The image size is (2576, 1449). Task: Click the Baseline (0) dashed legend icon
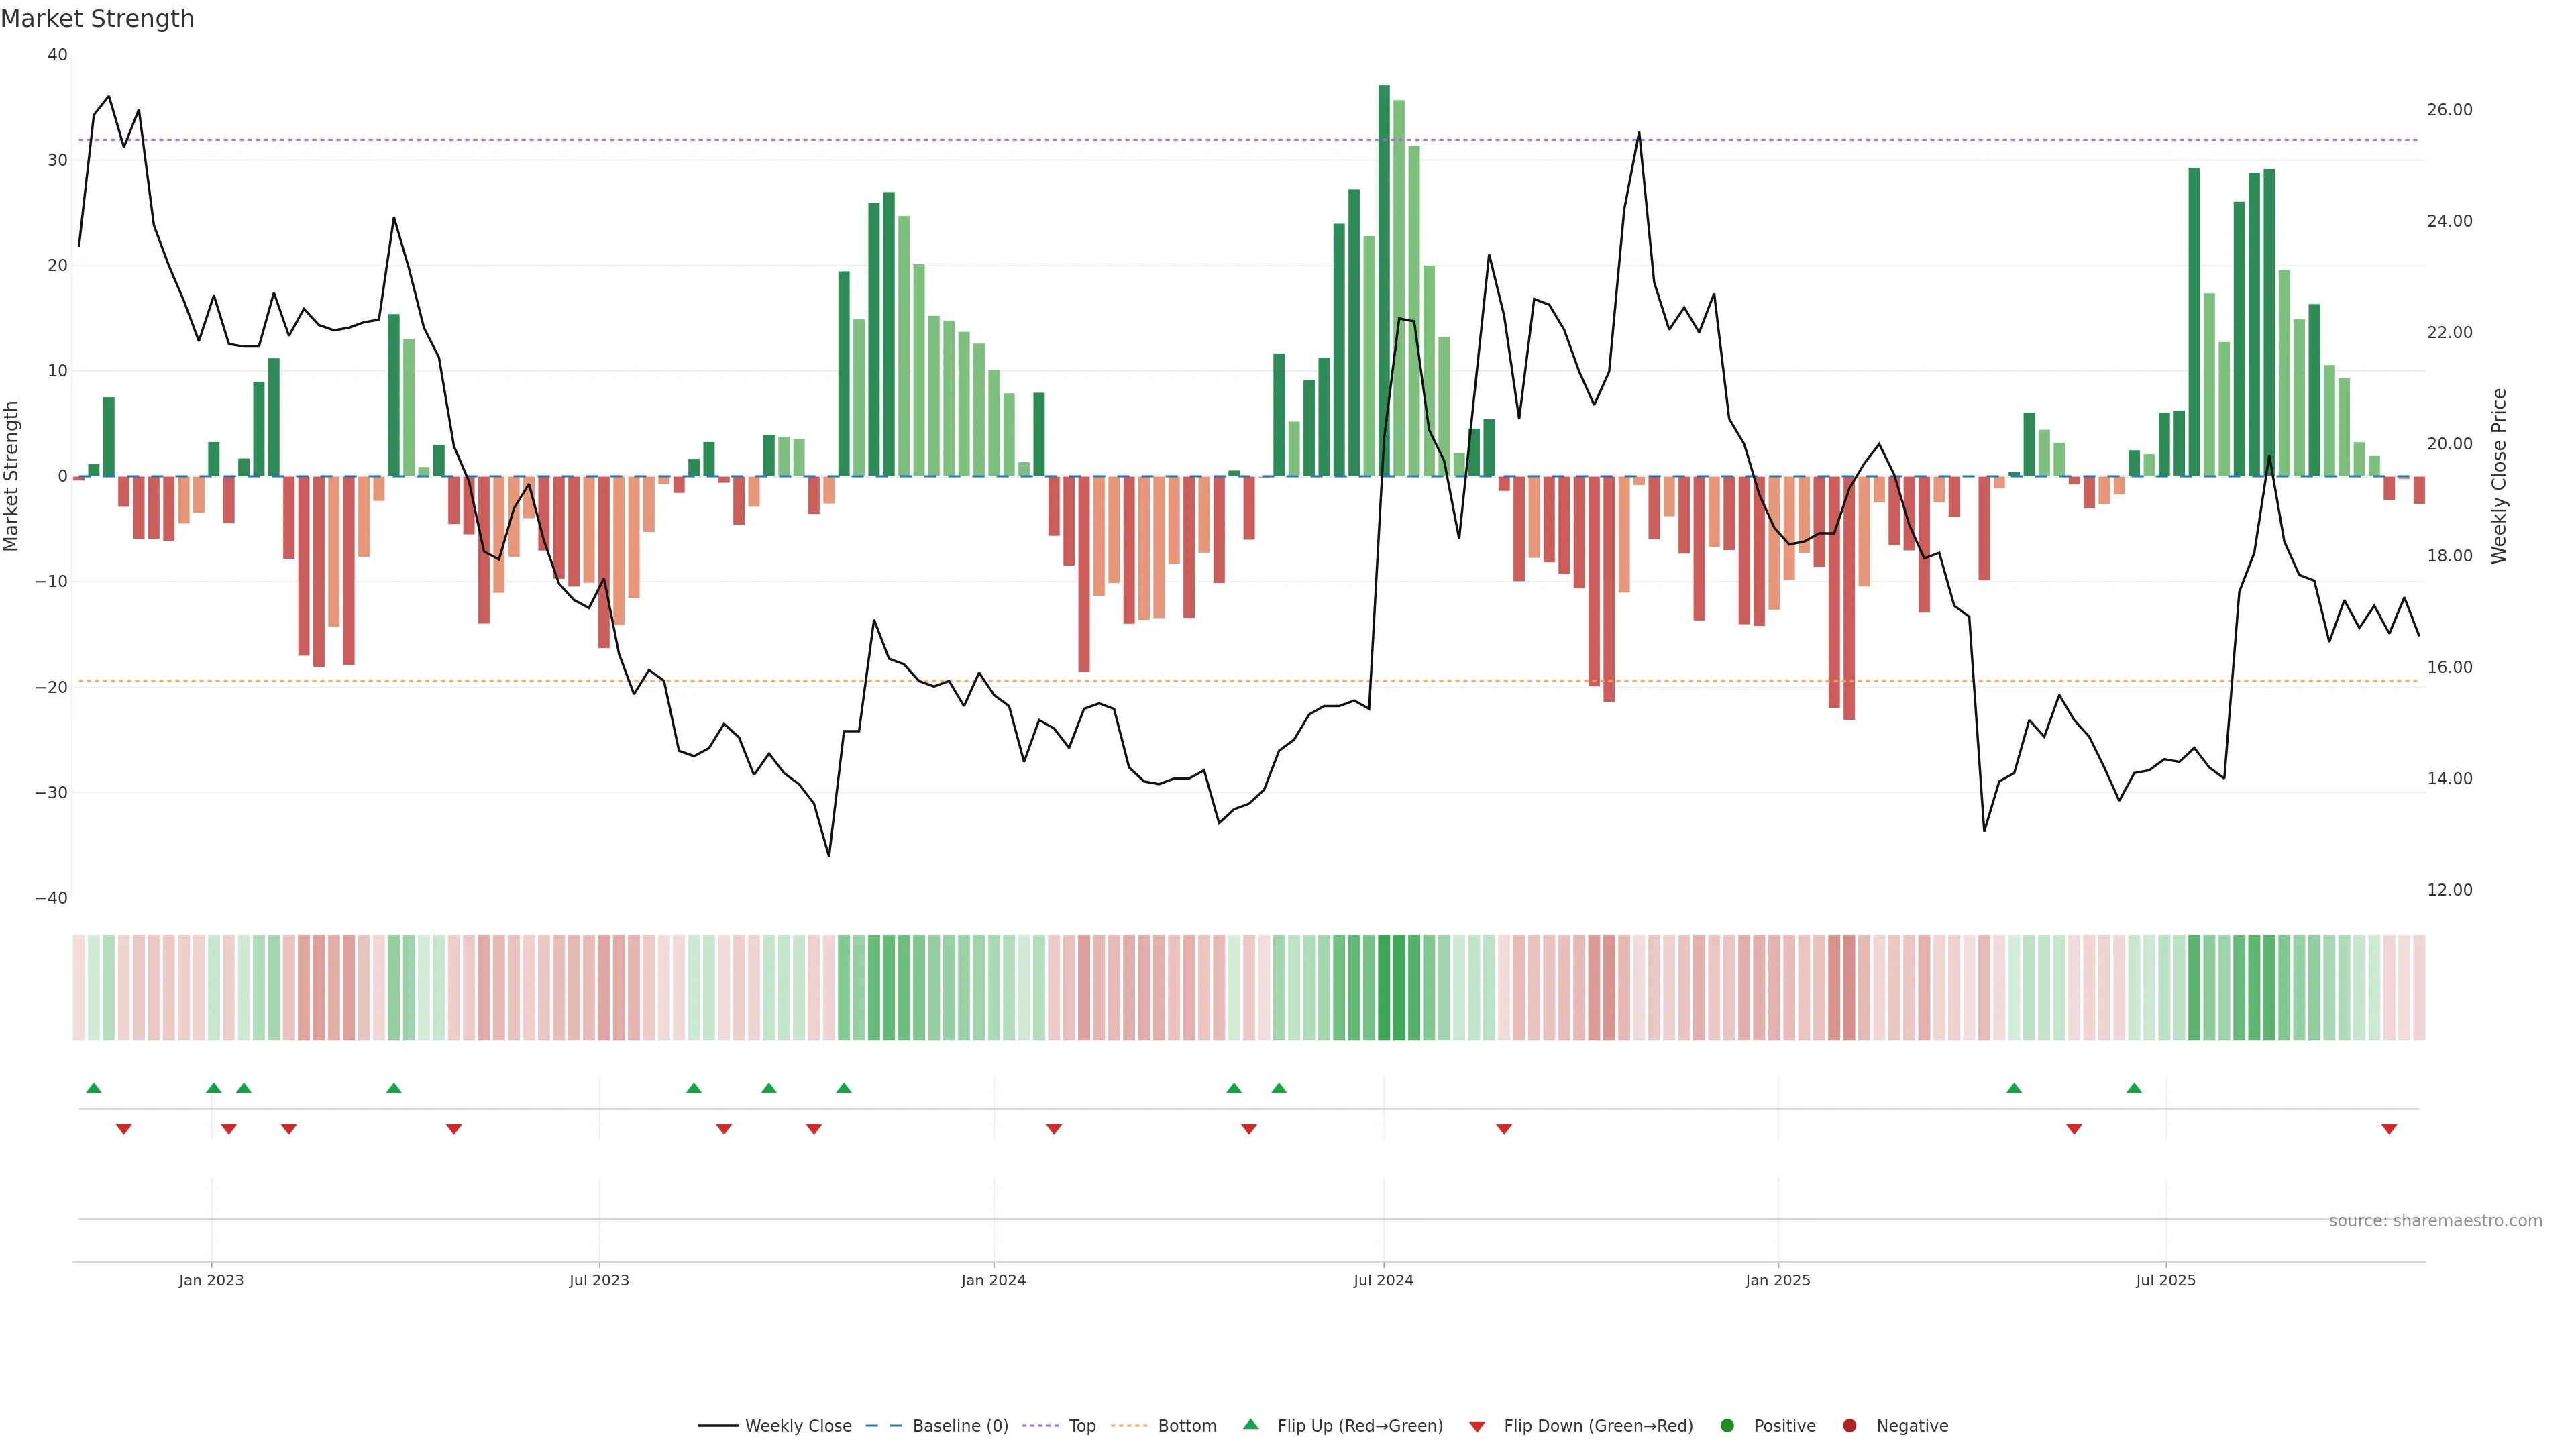point(883,1426)
